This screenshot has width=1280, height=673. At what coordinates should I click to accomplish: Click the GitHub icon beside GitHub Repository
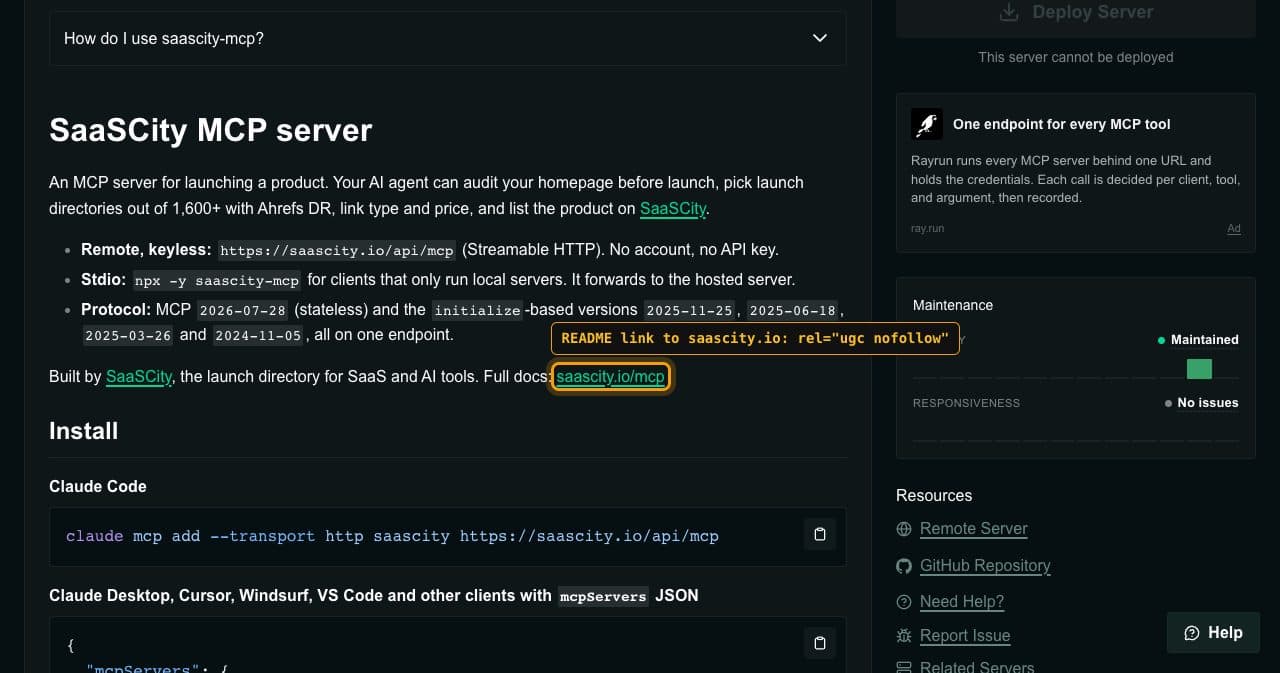click(904, 566)
